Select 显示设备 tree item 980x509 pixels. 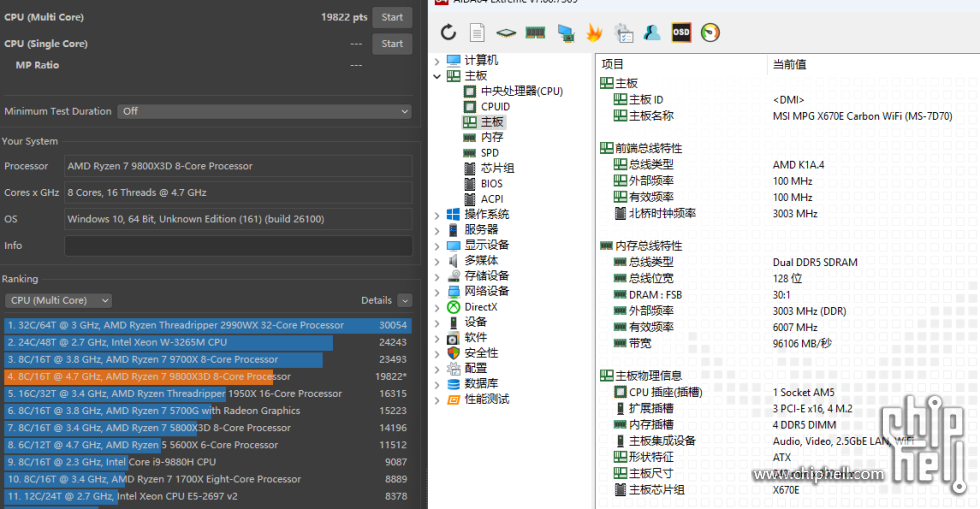486,245
